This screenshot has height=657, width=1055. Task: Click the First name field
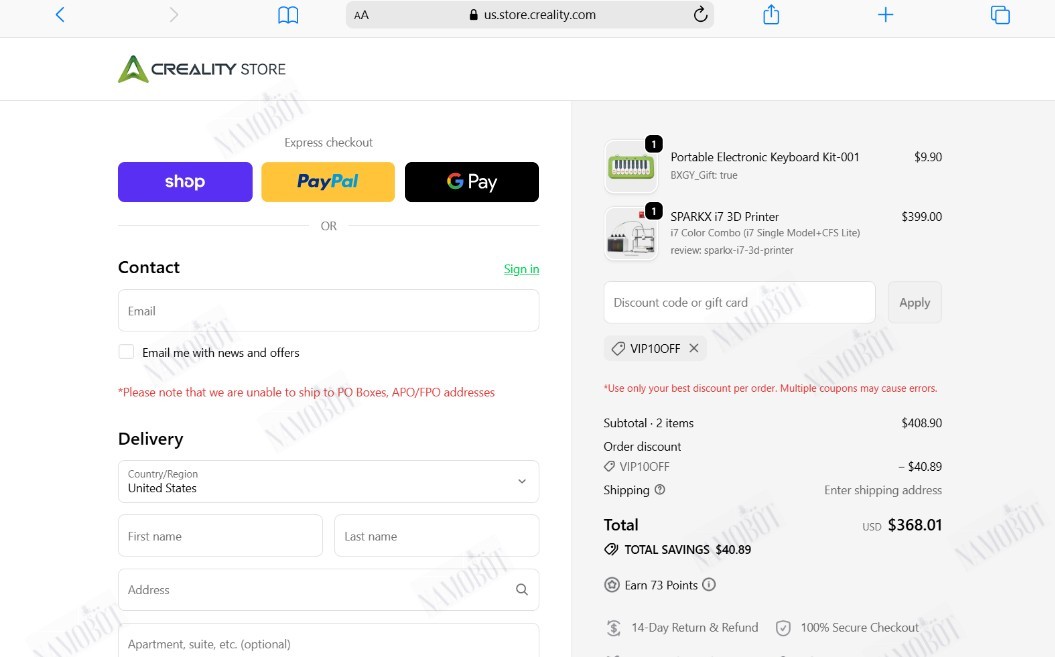(220, 536)
